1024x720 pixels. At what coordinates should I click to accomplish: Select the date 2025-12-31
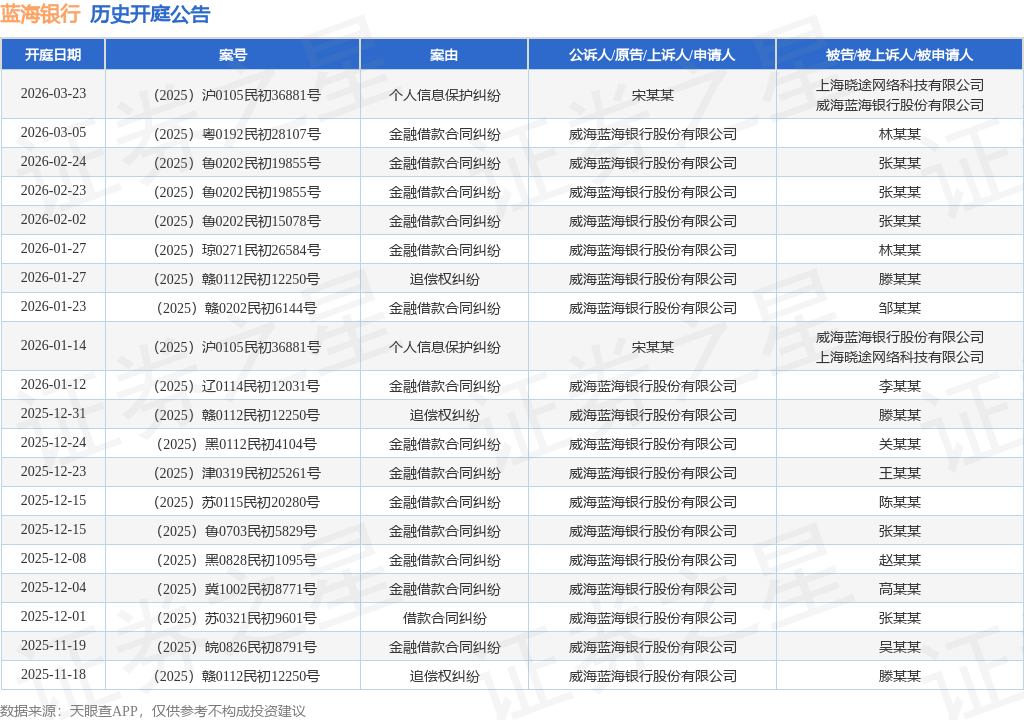pos(54,414)
